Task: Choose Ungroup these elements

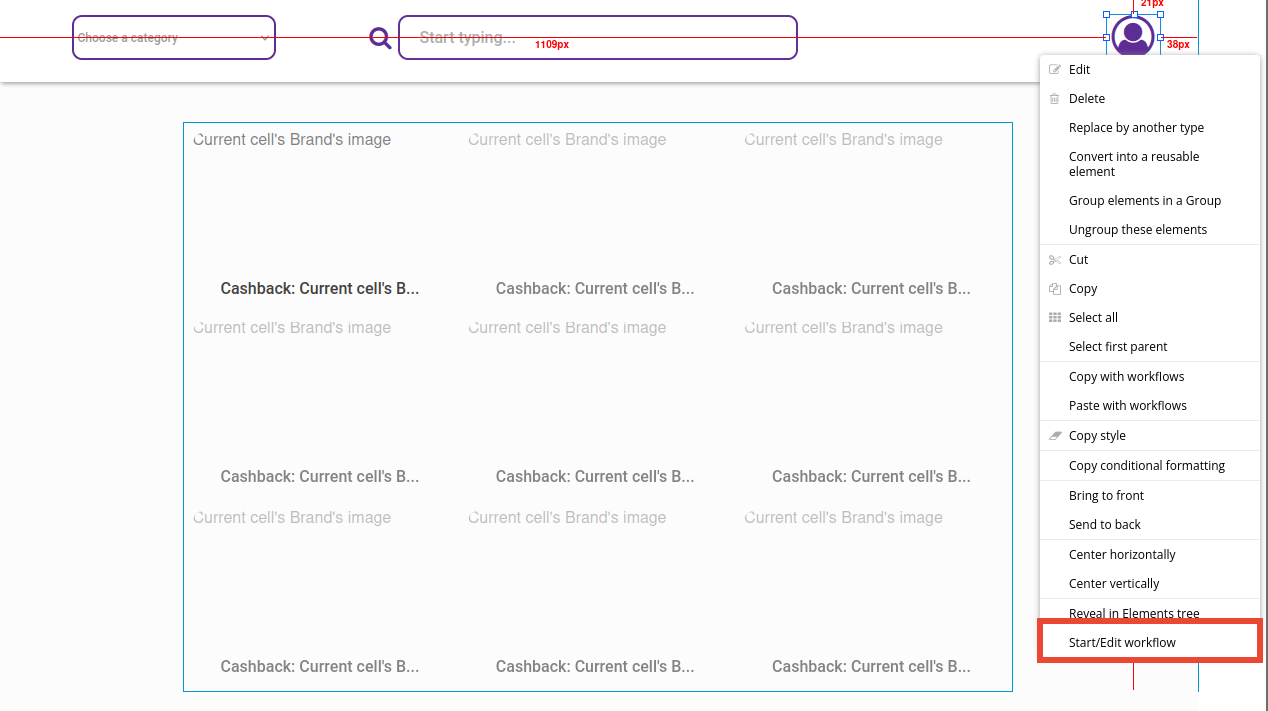Action: (x=1139, y=229)
